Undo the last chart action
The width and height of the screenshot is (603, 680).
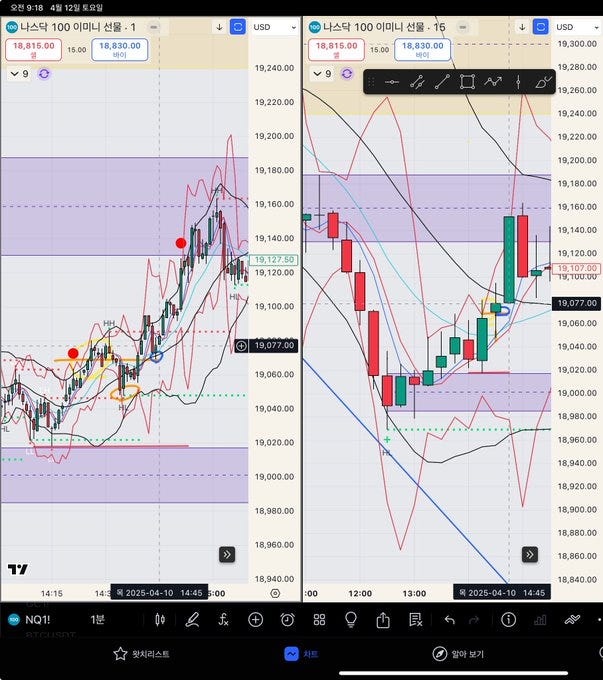click(x=449, y=620)
